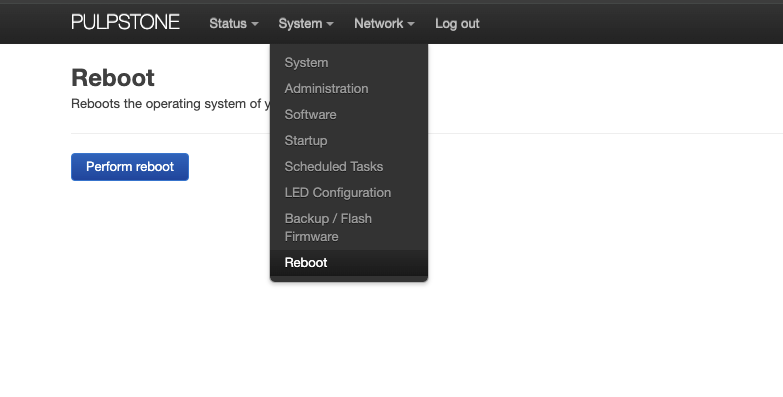Click the caret arrow beside Status
783x397 pixels.
point(255,24)
